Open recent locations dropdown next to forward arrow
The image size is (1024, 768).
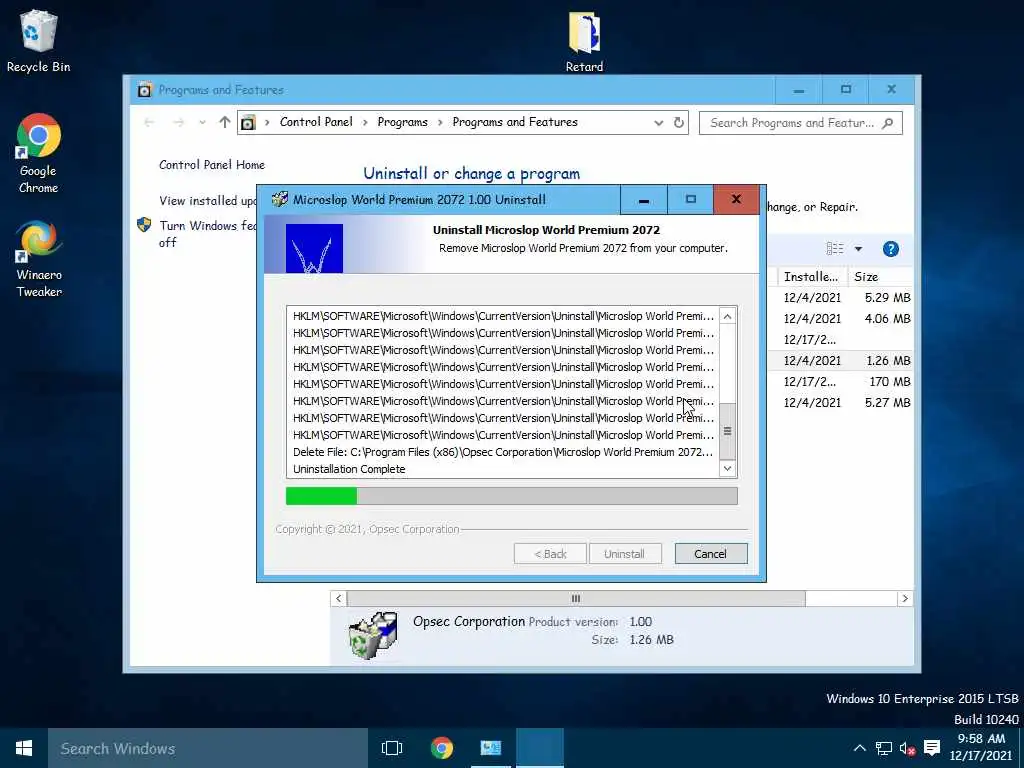202,122
